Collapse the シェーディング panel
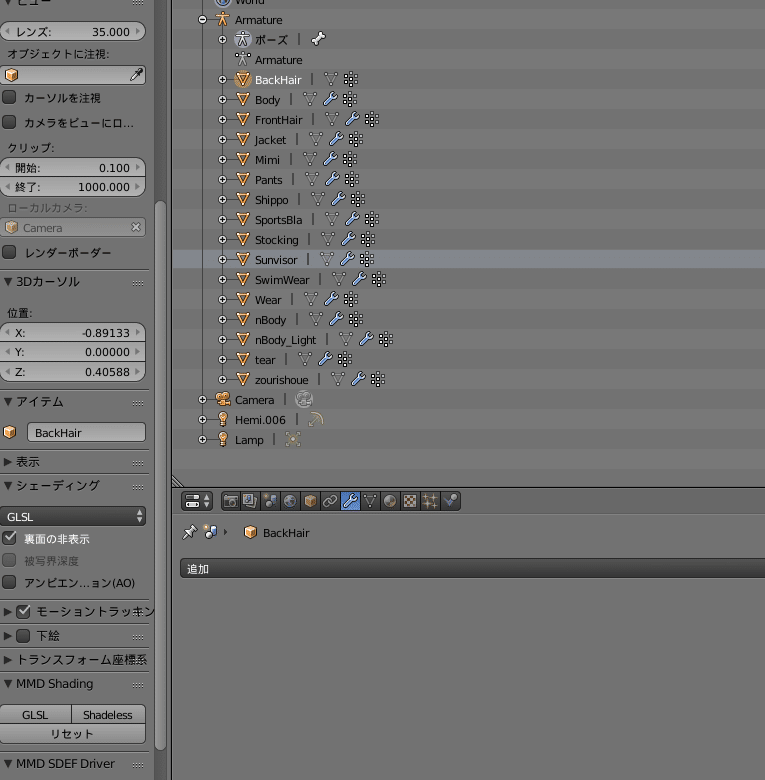 click(8, 486)
